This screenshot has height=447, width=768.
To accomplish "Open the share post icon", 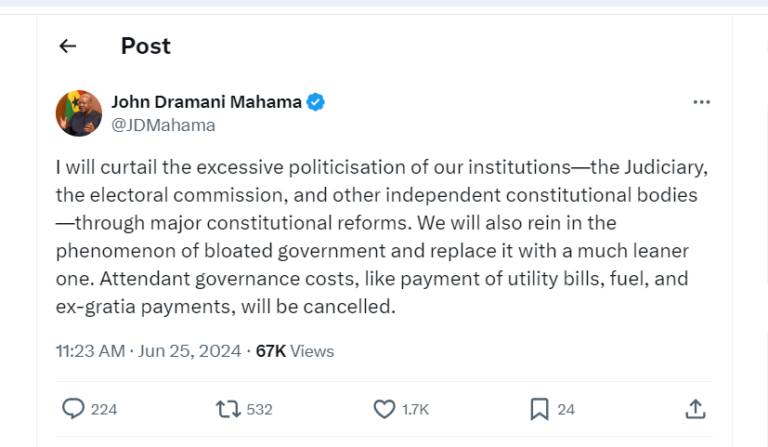I will pos(696,408).
